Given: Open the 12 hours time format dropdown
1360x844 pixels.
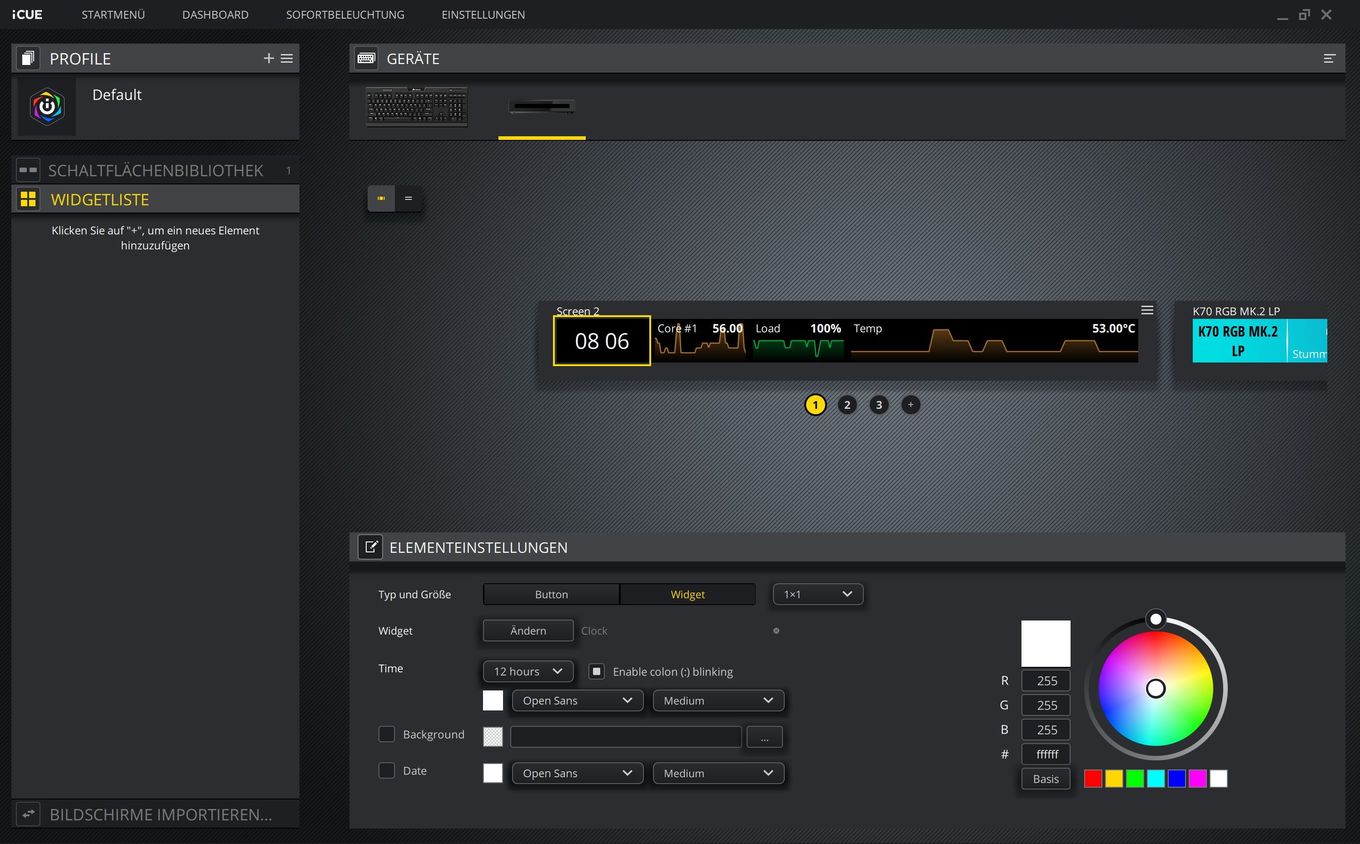Looking at the screenshot, I should pos(528,671).
